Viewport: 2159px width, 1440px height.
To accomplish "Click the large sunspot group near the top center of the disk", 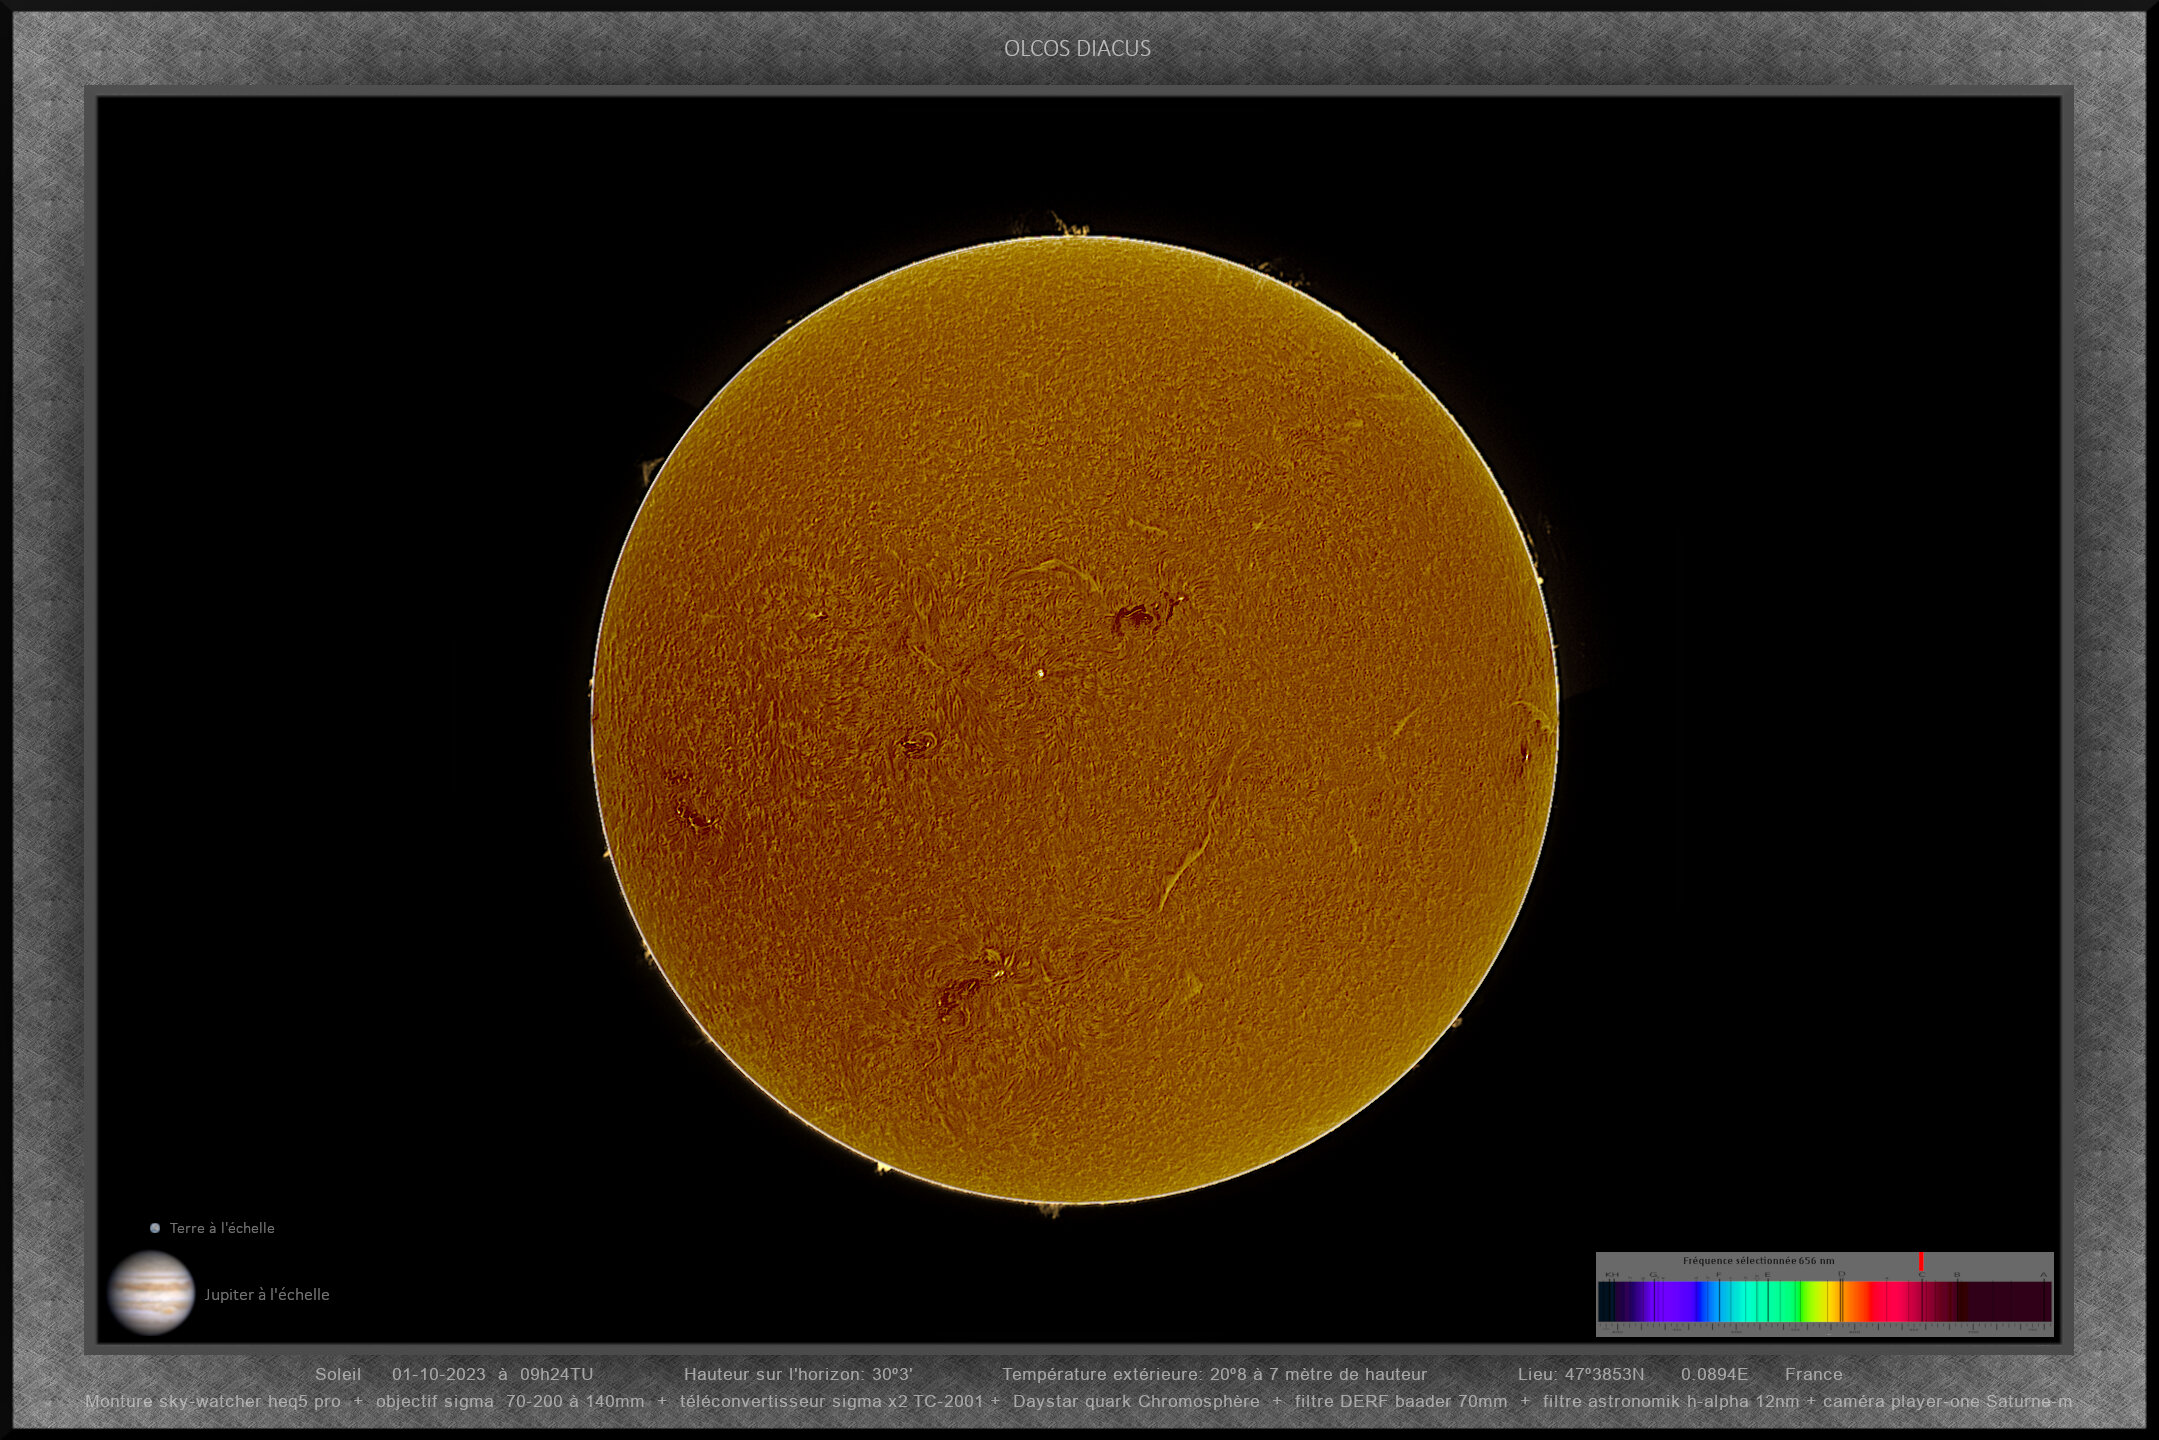I will [1140, 617].
